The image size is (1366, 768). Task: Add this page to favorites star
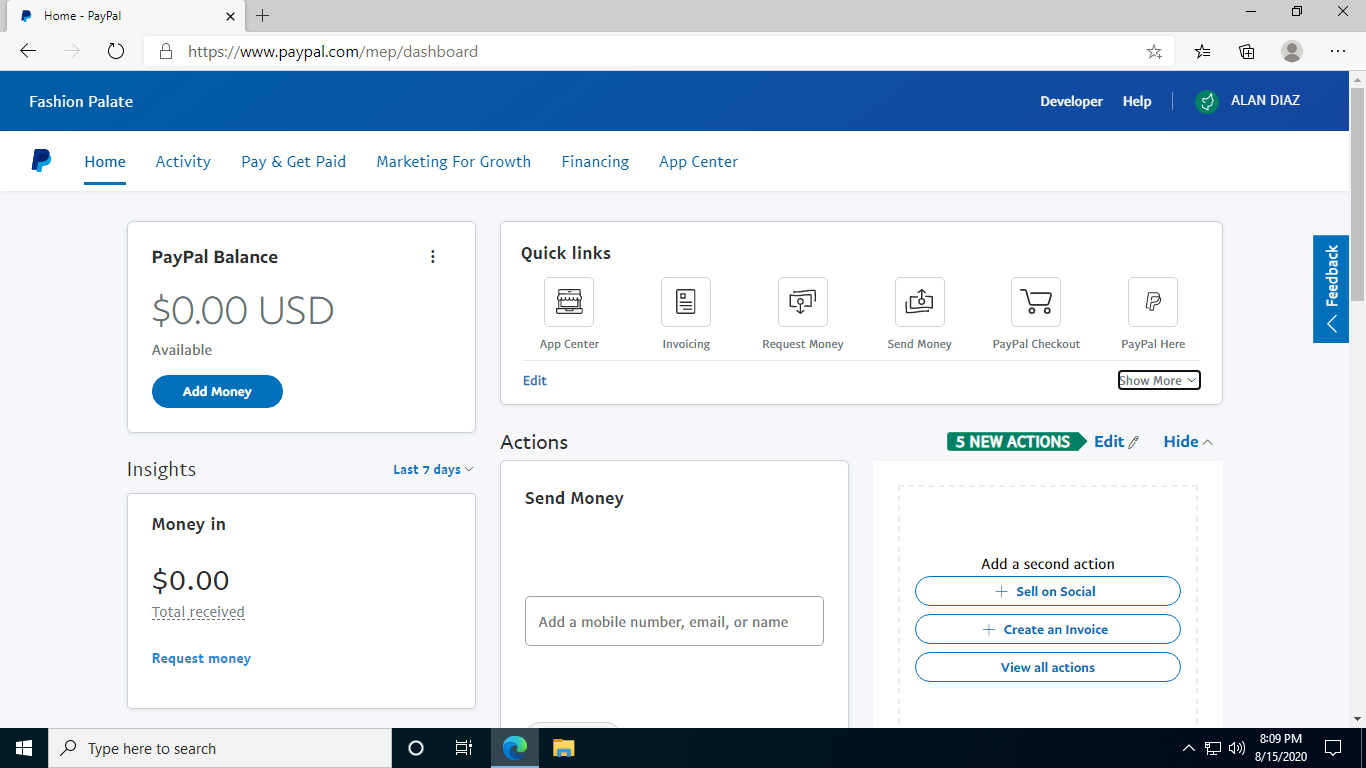[x=1154, y=51]
